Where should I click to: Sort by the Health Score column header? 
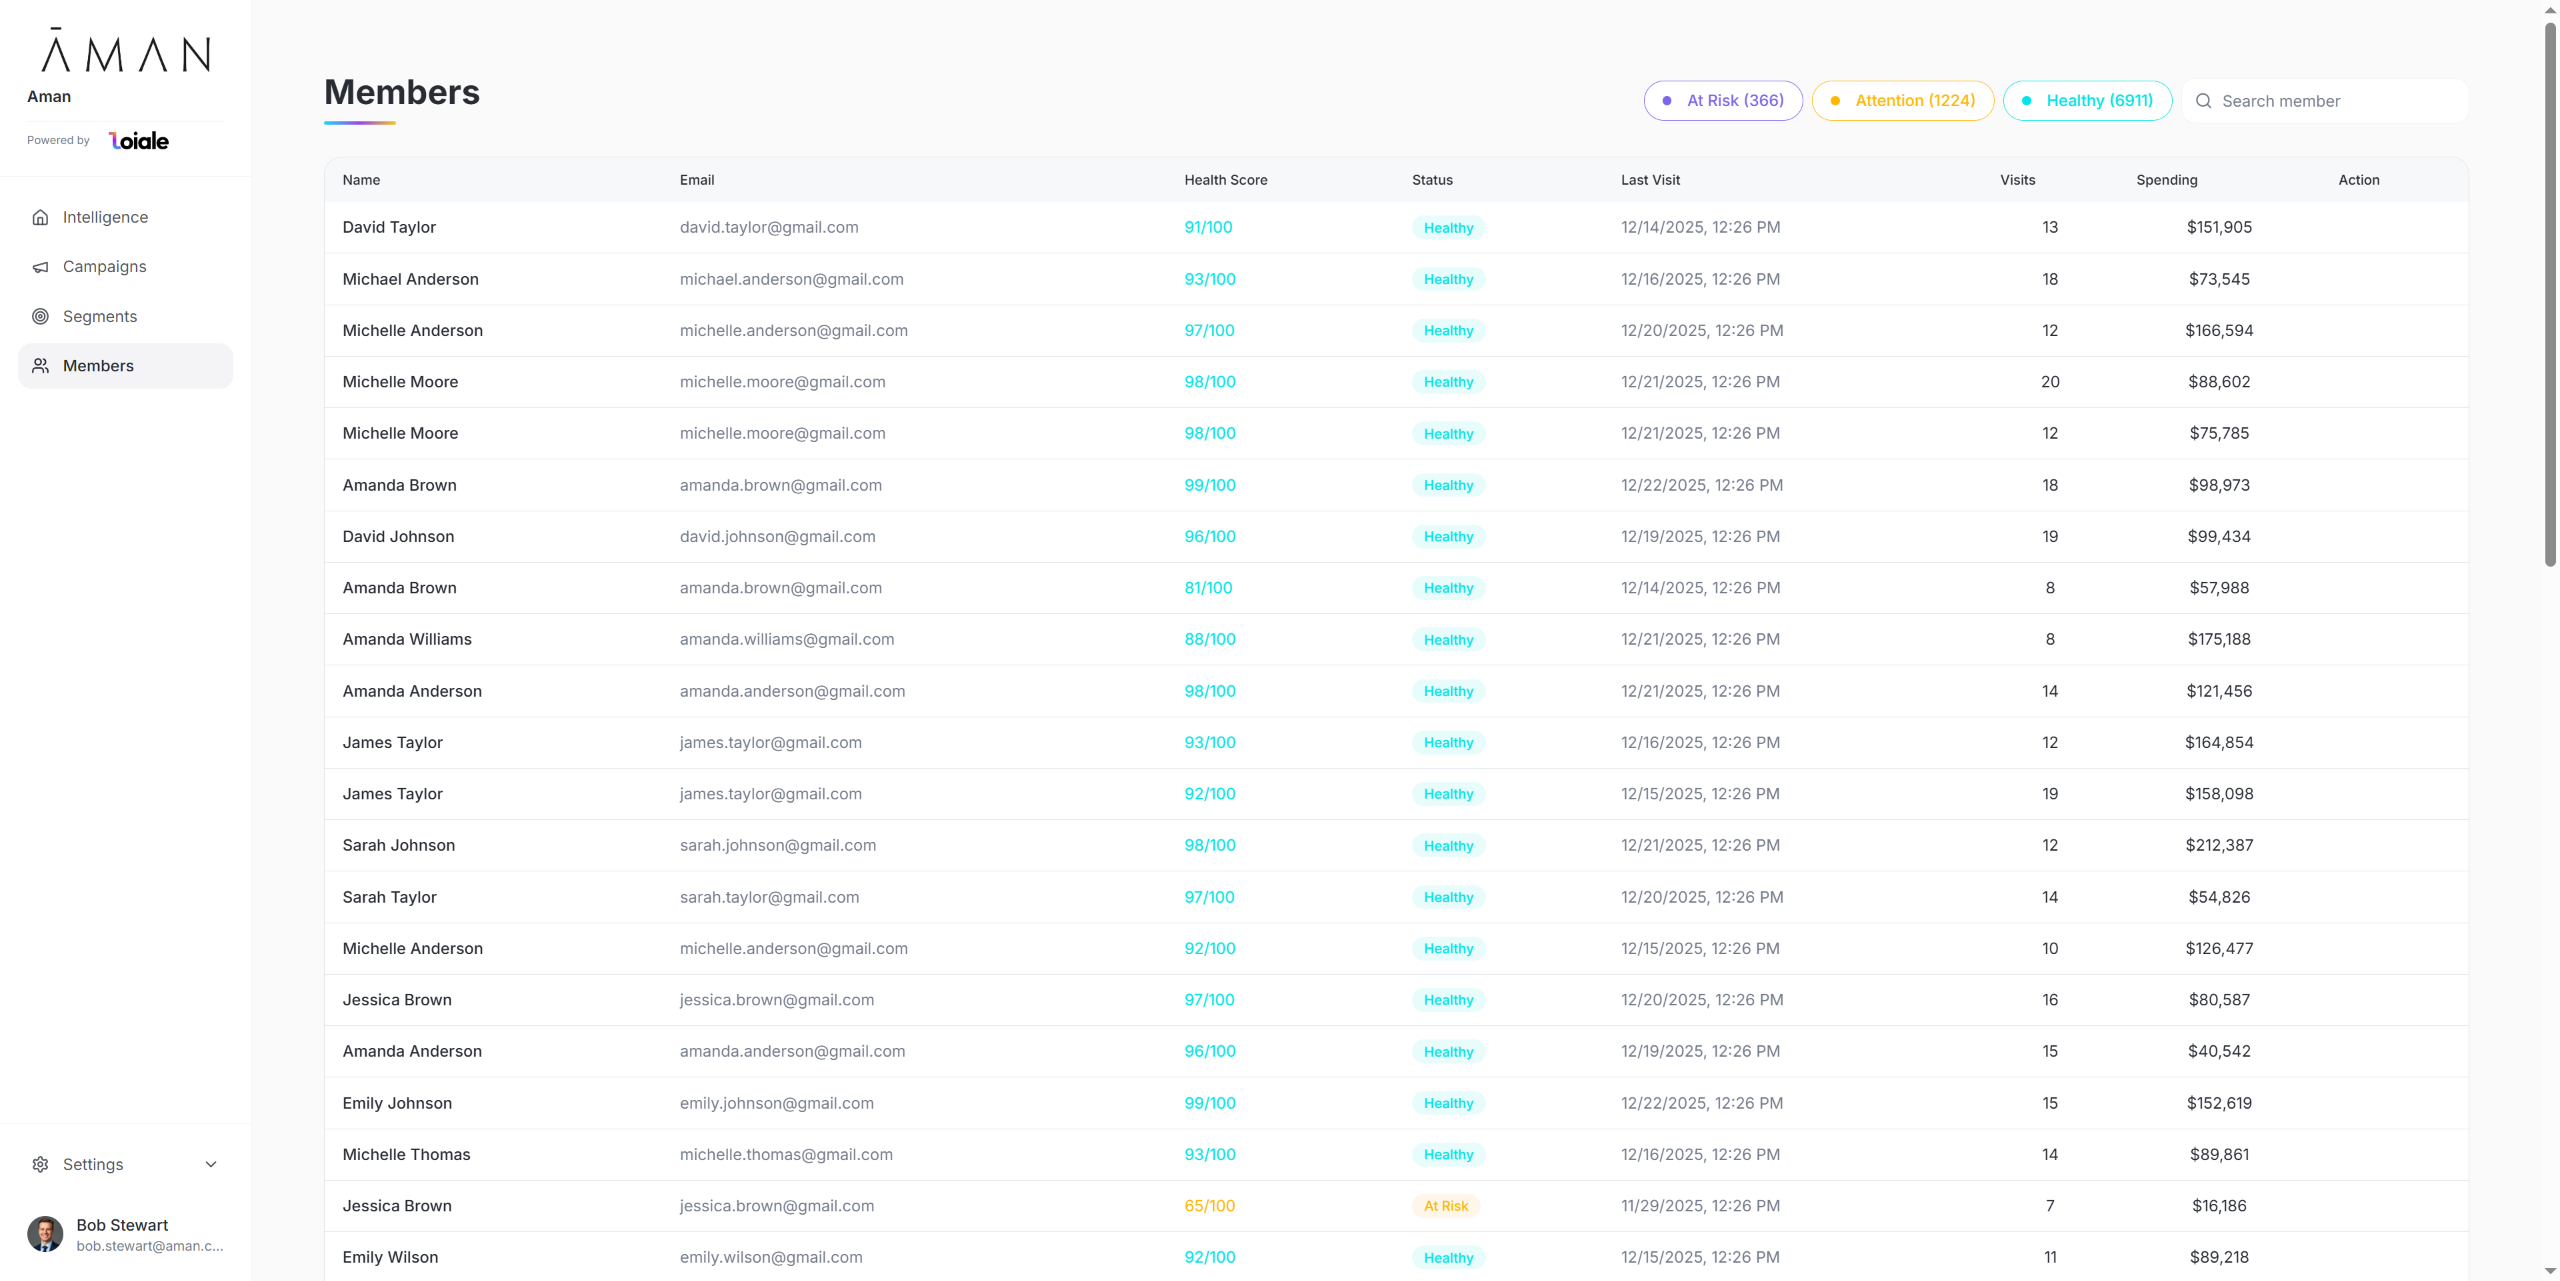1225,180
